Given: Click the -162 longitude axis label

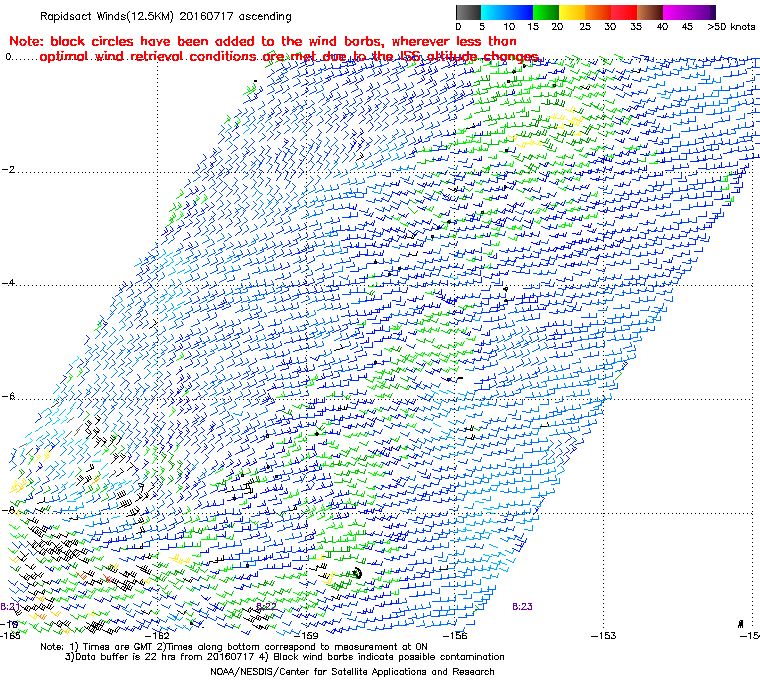Looking at the screenshot, I should tap(157, 635).
